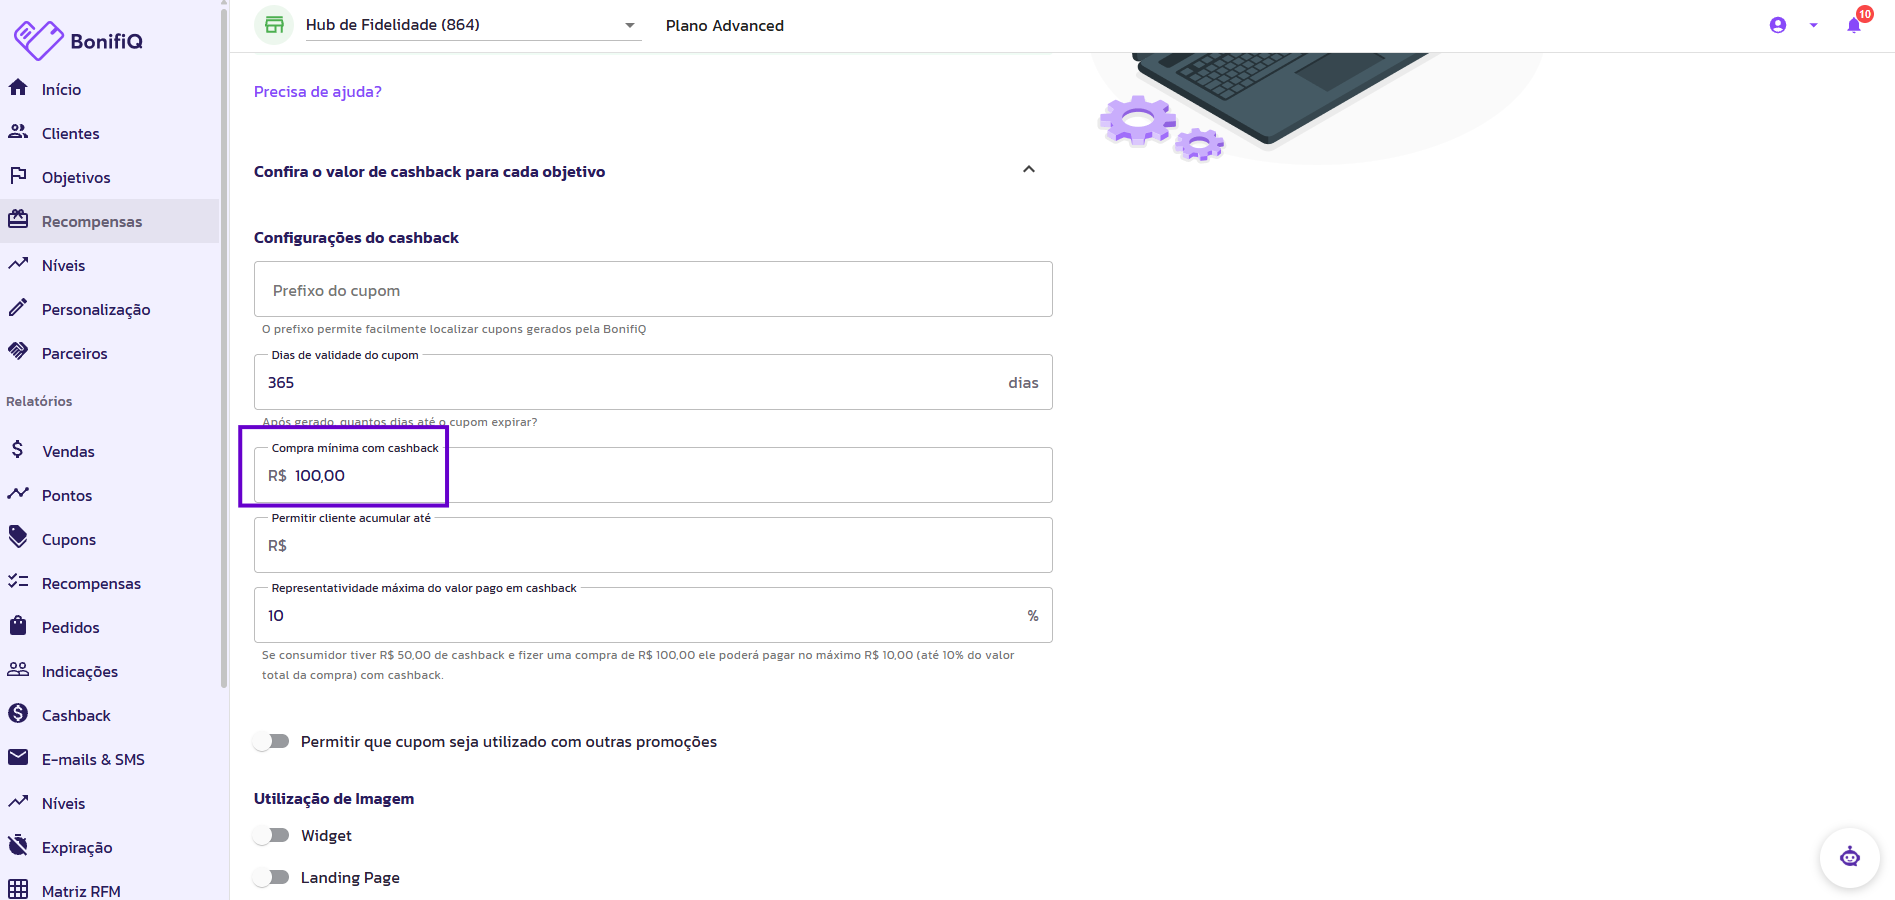The image size is (1895, 900).
Task: Open Cashback report menu item
Action: coord(109,715)
